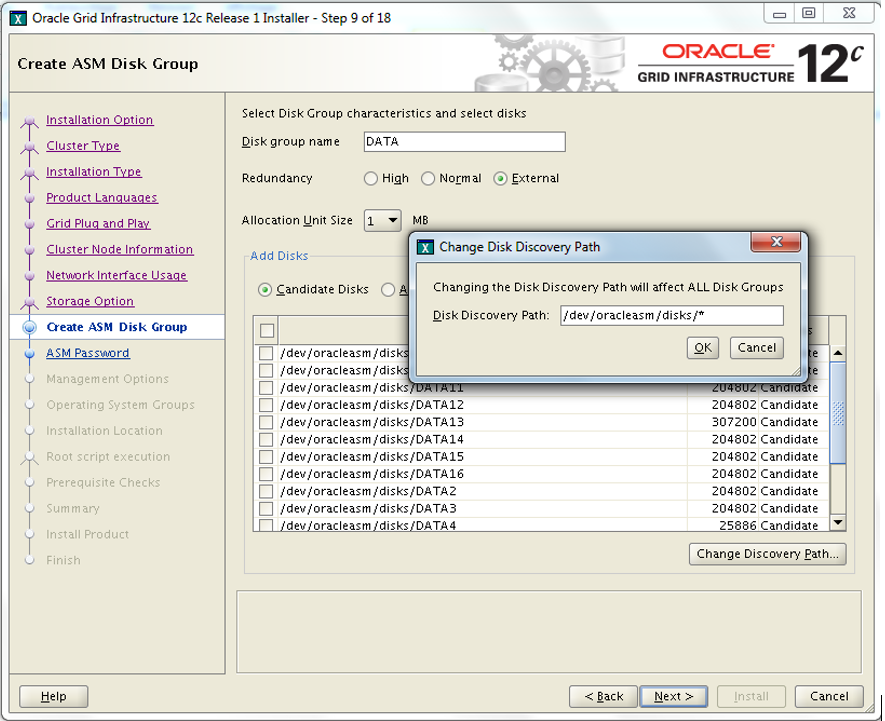Cancel the installer
The height and width of the screenshot is (721, 885).
coord(829,697)
